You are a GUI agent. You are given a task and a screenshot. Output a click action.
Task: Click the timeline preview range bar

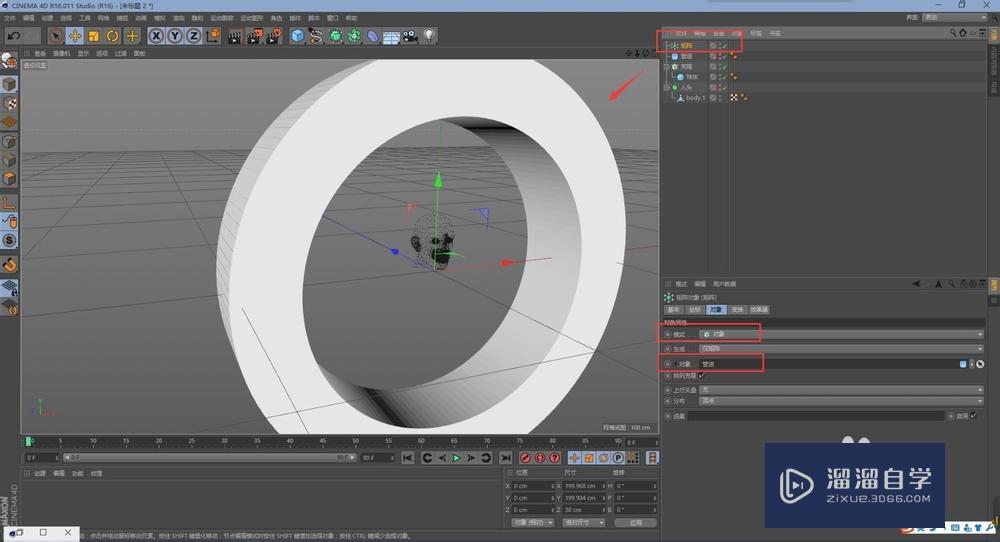coord(209,458)
